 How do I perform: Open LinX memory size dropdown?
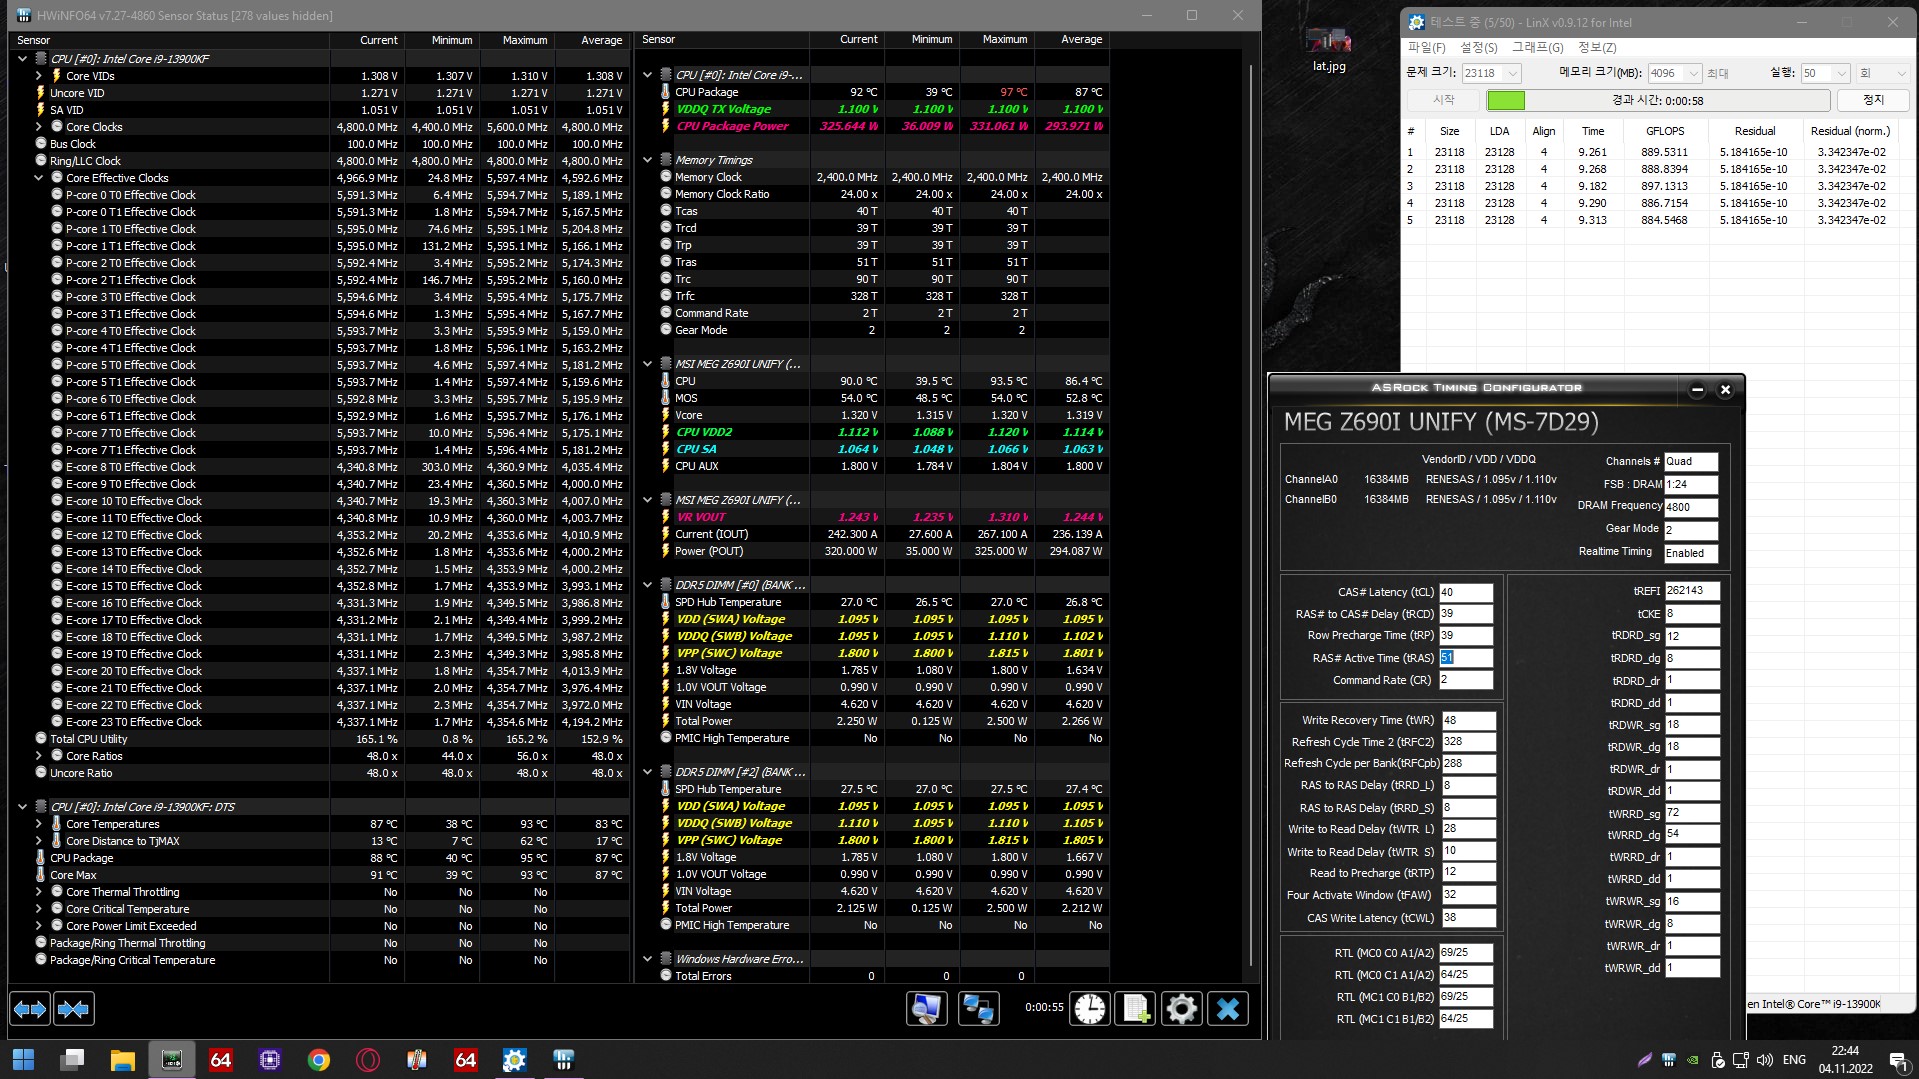pos(1692,73)
